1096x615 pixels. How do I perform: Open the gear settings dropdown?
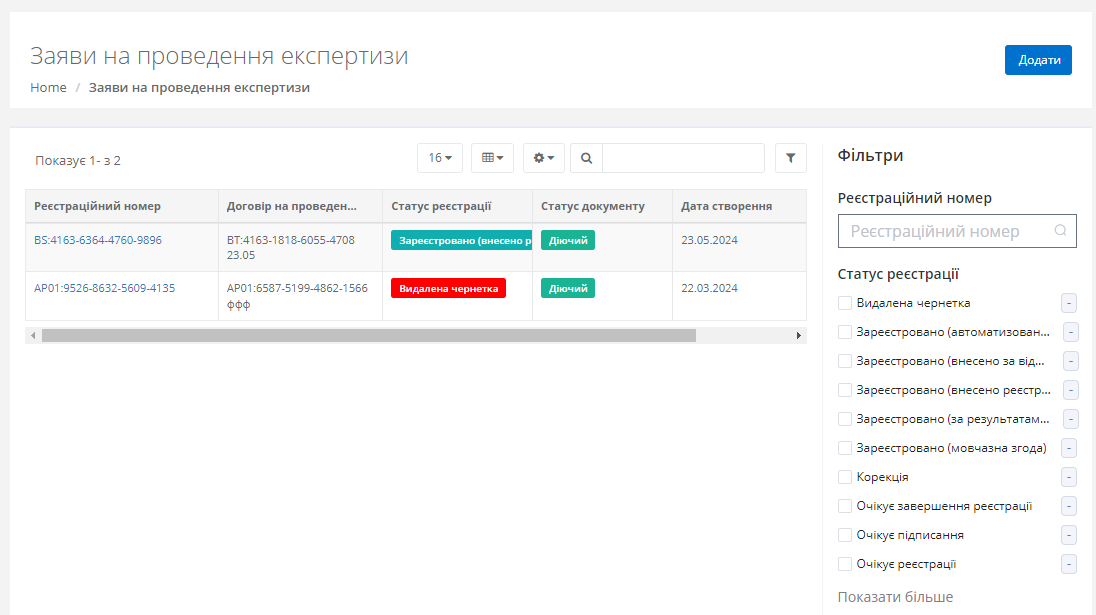pyautogui.click(x=544, y=158)
